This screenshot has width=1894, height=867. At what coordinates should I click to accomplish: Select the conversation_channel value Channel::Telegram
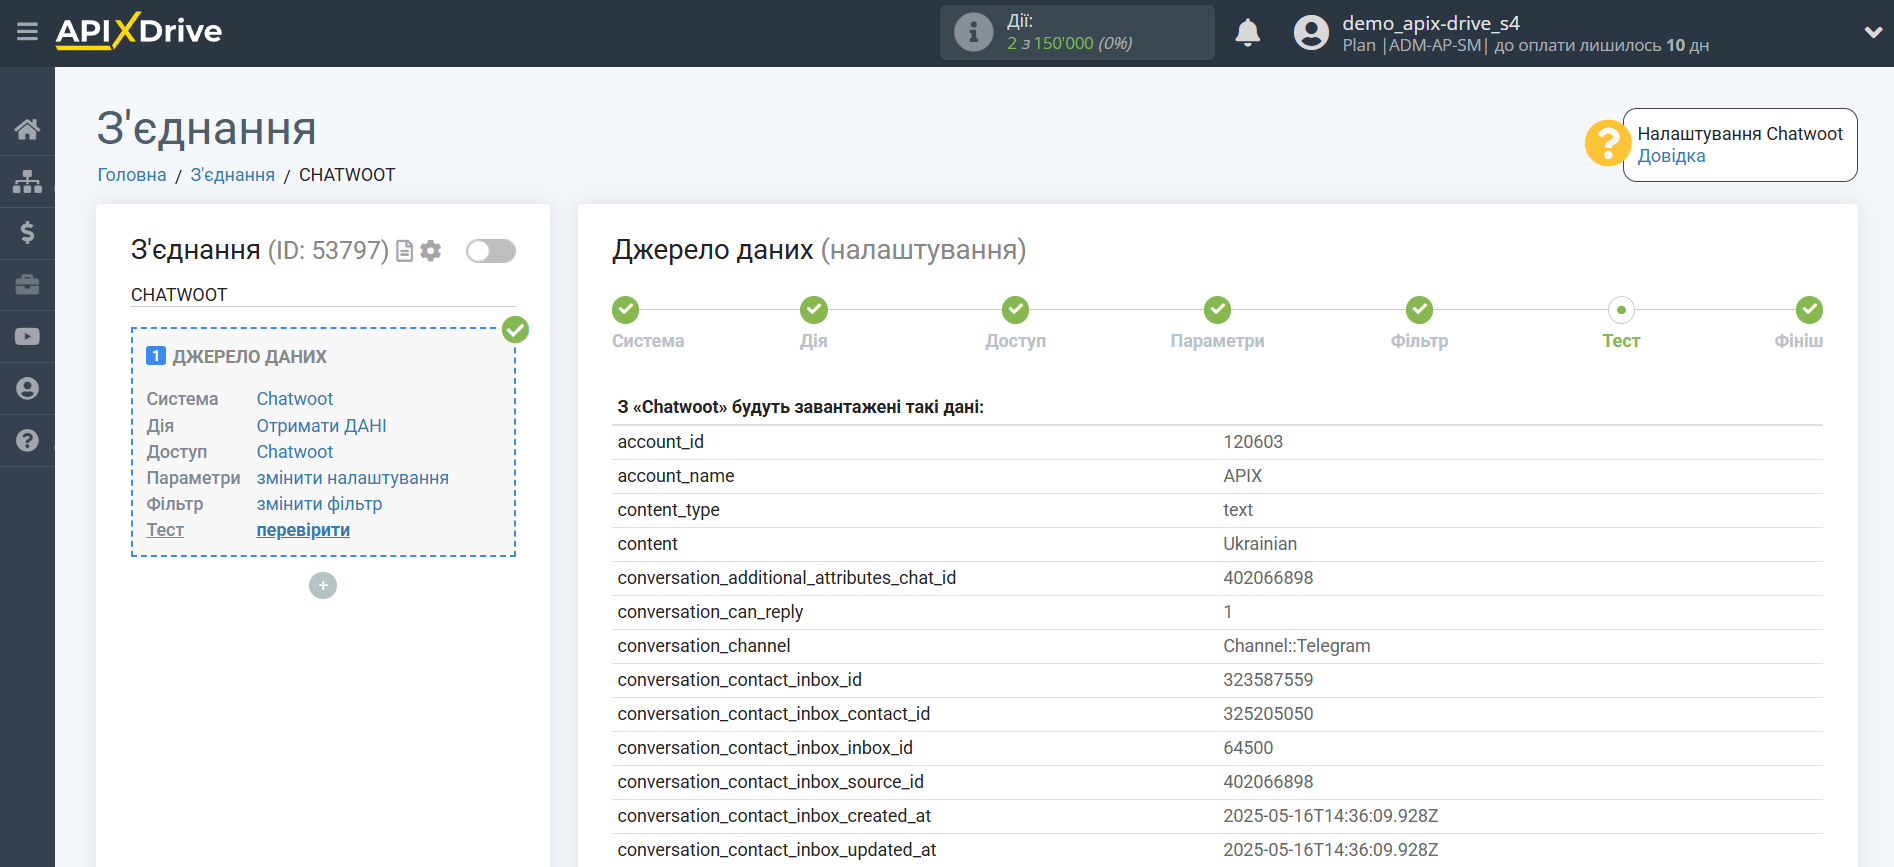click(x=1296, y=646)
